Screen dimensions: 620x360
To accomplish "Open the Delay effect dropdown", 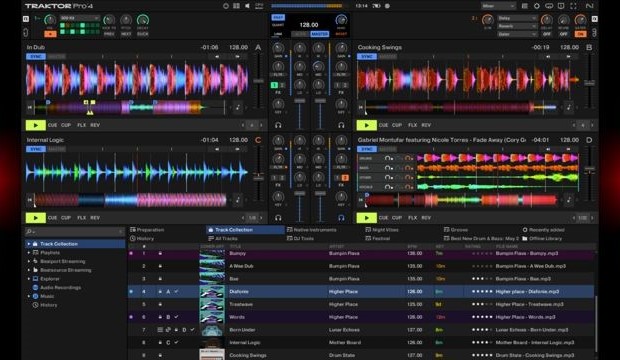I will pyautogui.click(x=517, y=18).
